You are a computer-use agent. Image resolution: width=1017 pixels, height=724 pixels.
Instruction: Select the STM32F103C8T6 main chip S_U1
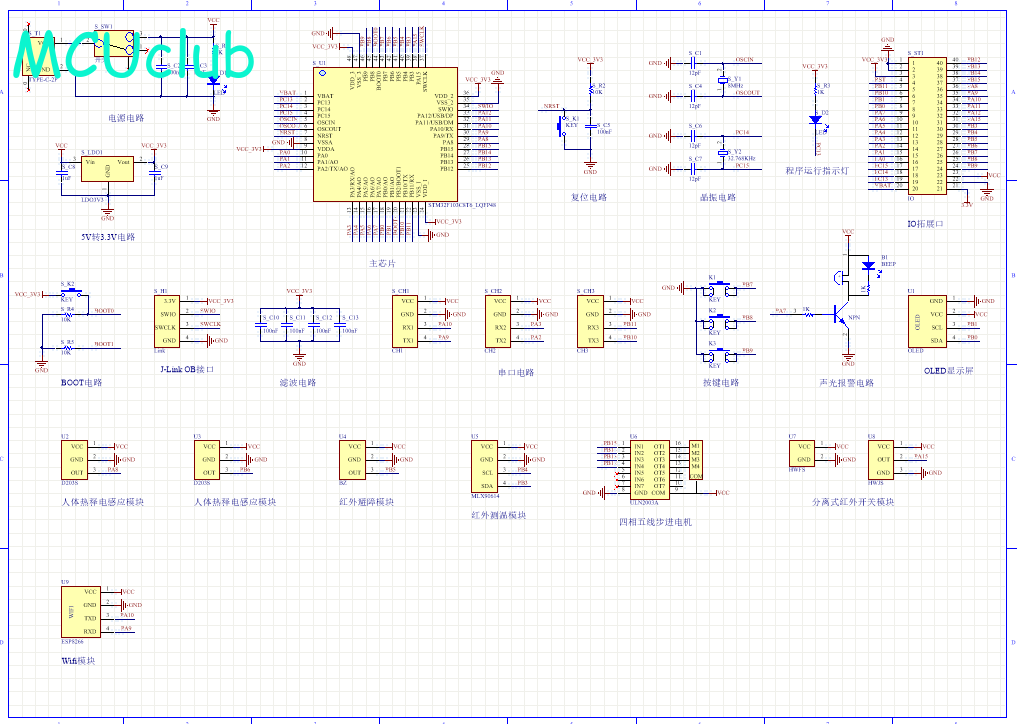tap(385, 134)
